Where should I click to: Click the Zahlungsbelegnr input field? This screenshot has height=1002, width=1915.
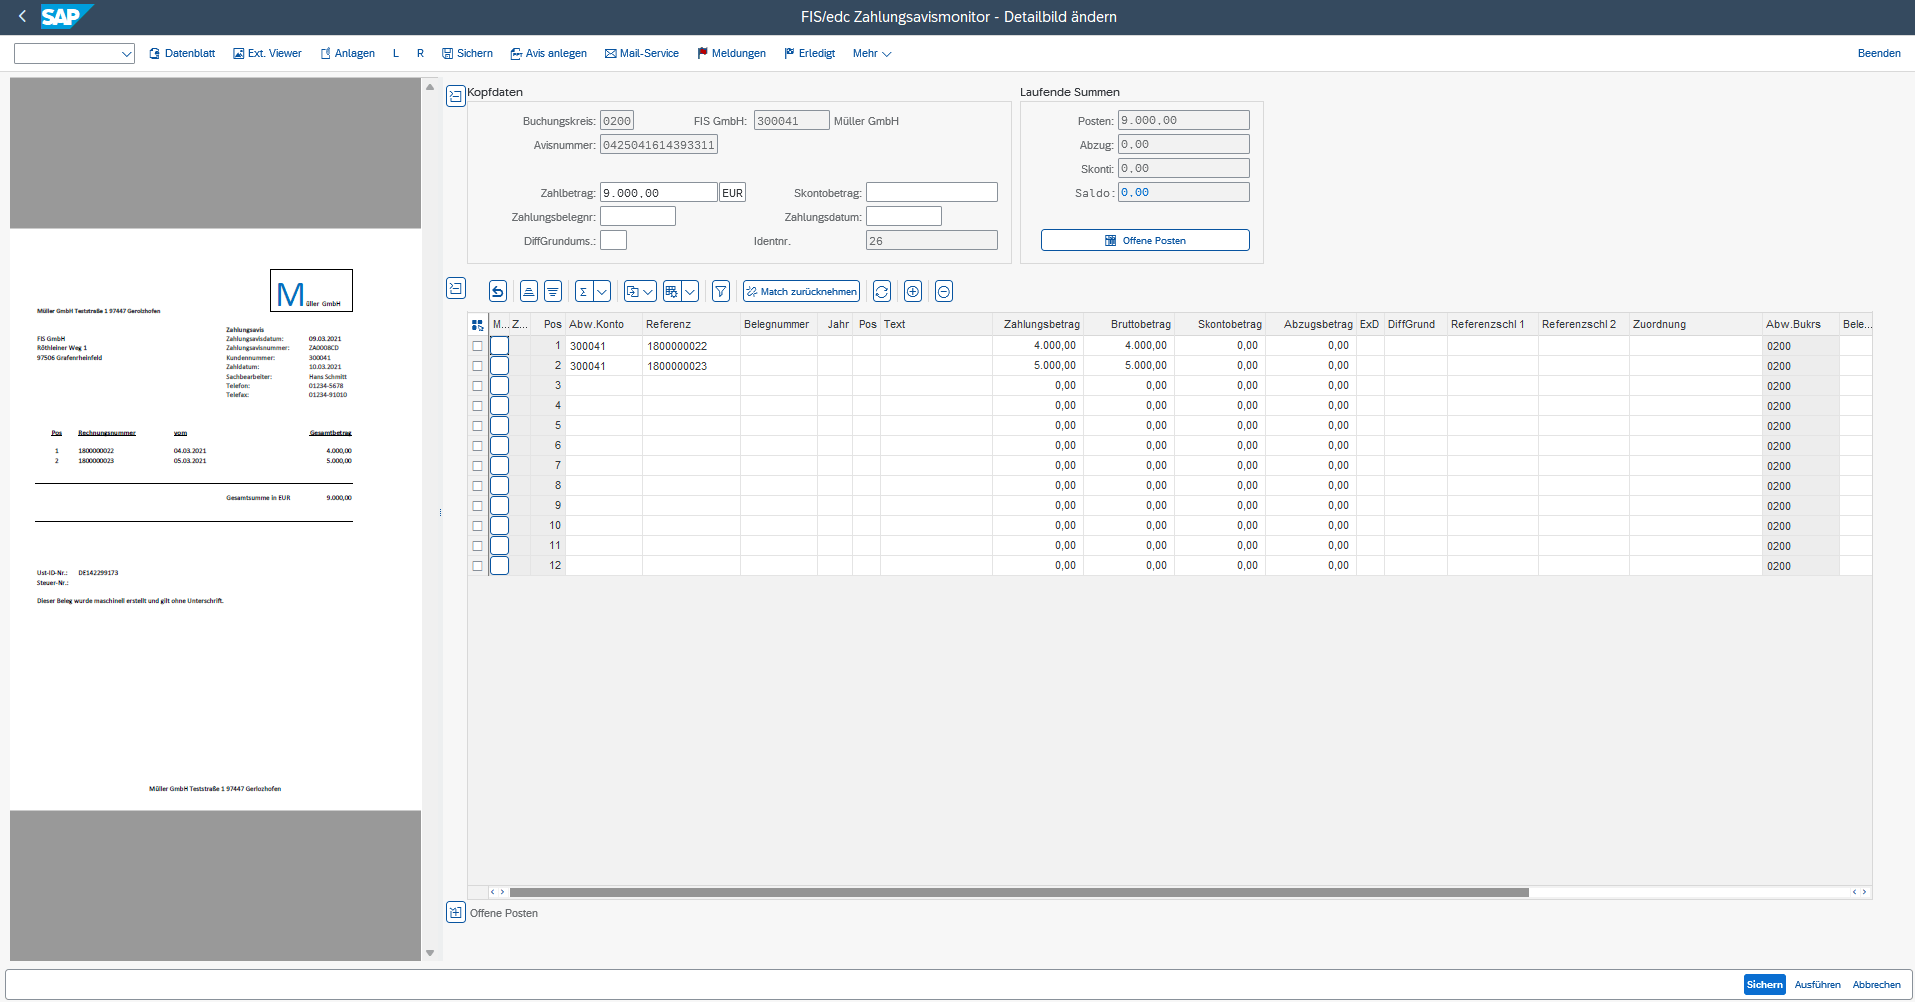638,216
